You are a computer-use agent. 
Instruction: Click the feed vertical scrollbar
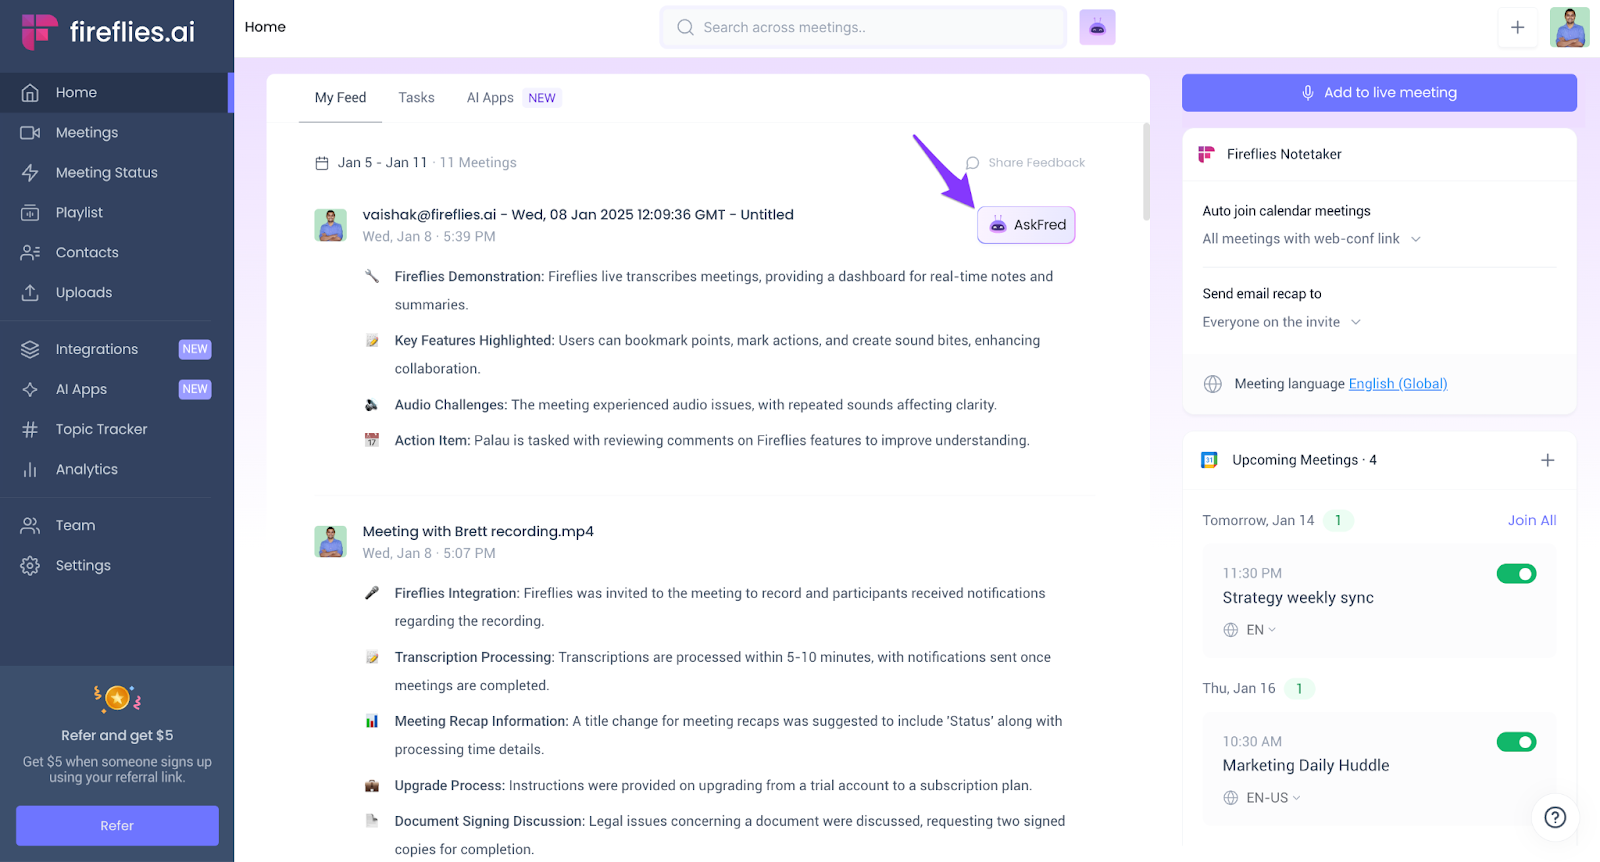1146,171
